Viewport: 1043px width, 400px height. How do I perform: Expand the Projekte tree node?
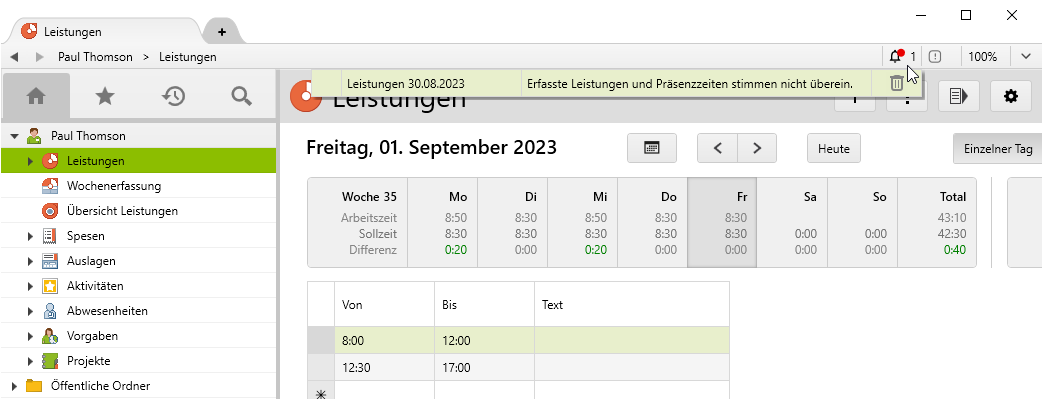coord(30,361)
